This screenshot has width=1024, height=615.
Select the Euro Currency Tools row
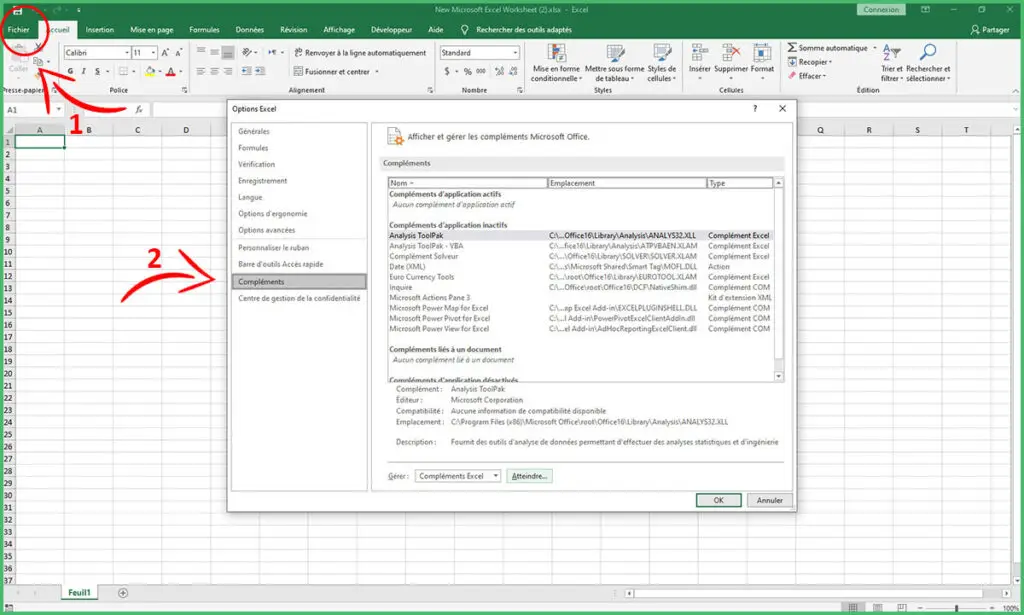580,277
